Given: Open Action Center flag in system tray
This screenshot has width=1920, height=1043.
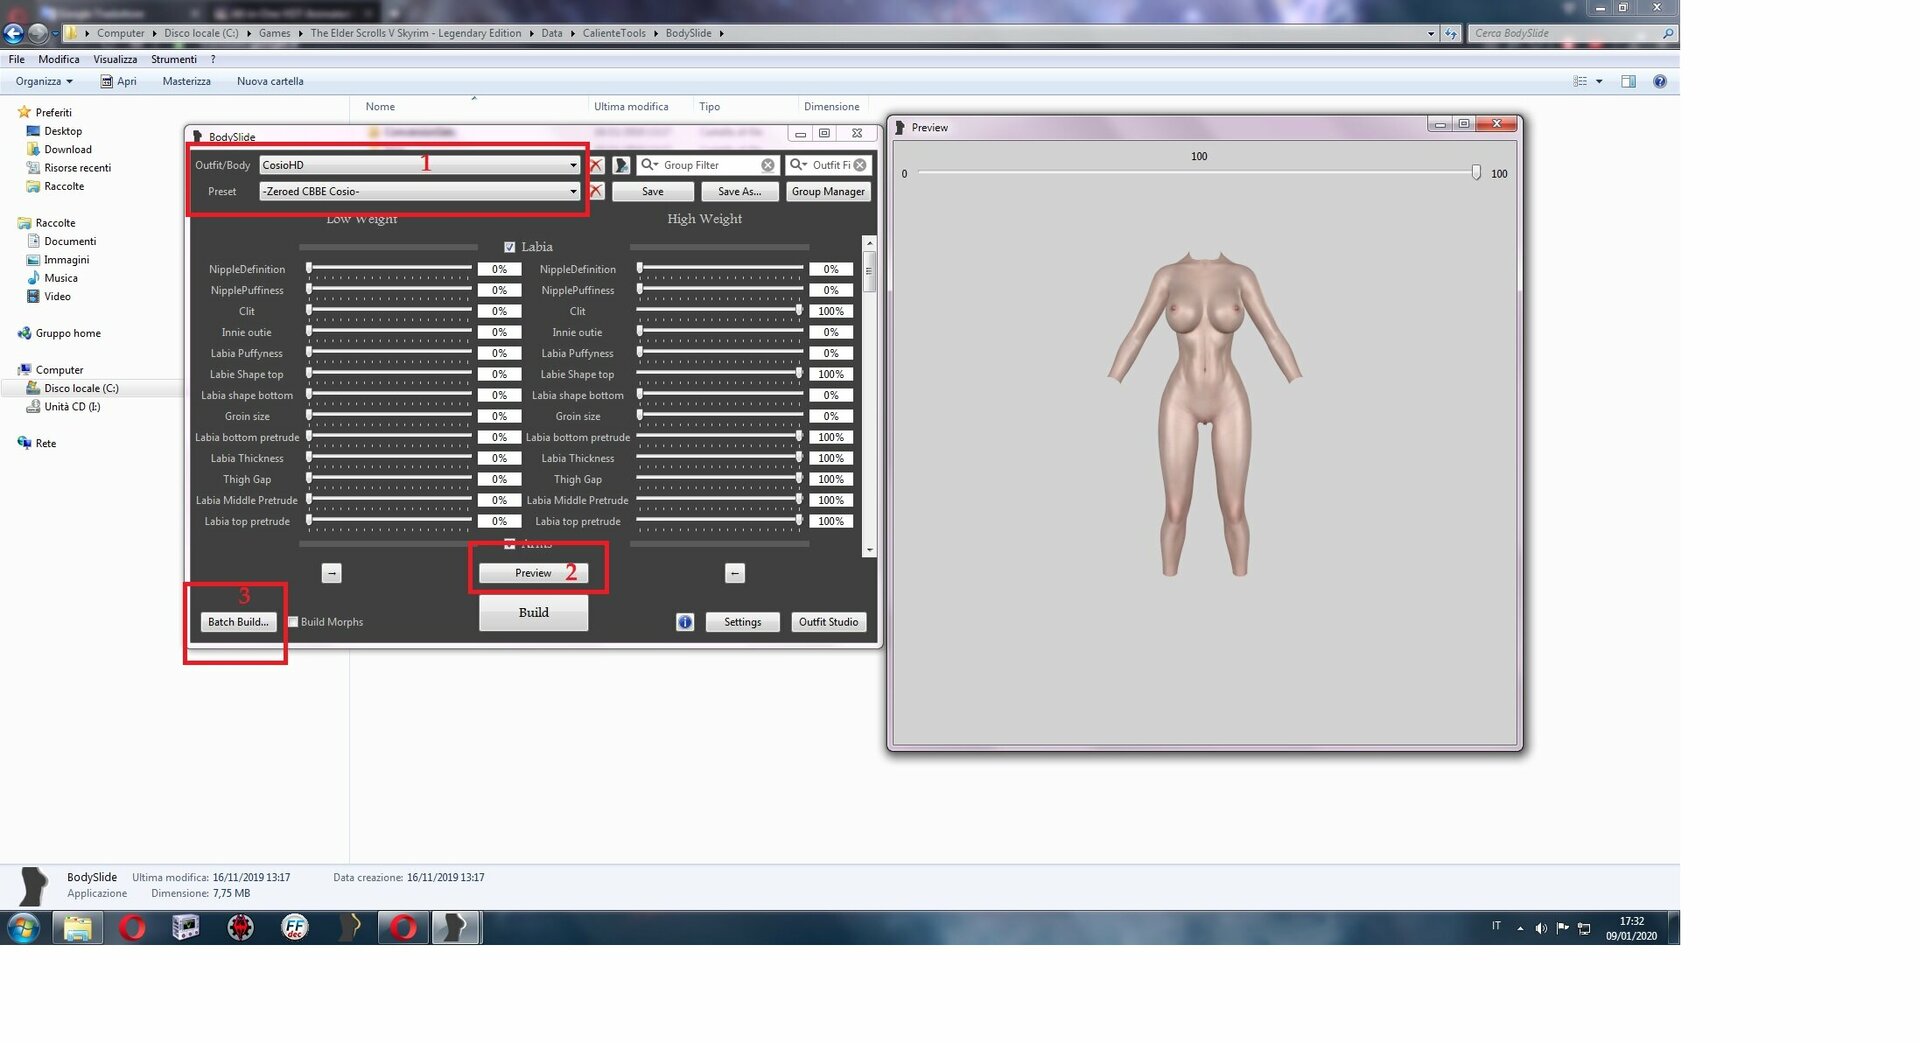Looking at the screenshot, I should click(x=1562, y=928).
